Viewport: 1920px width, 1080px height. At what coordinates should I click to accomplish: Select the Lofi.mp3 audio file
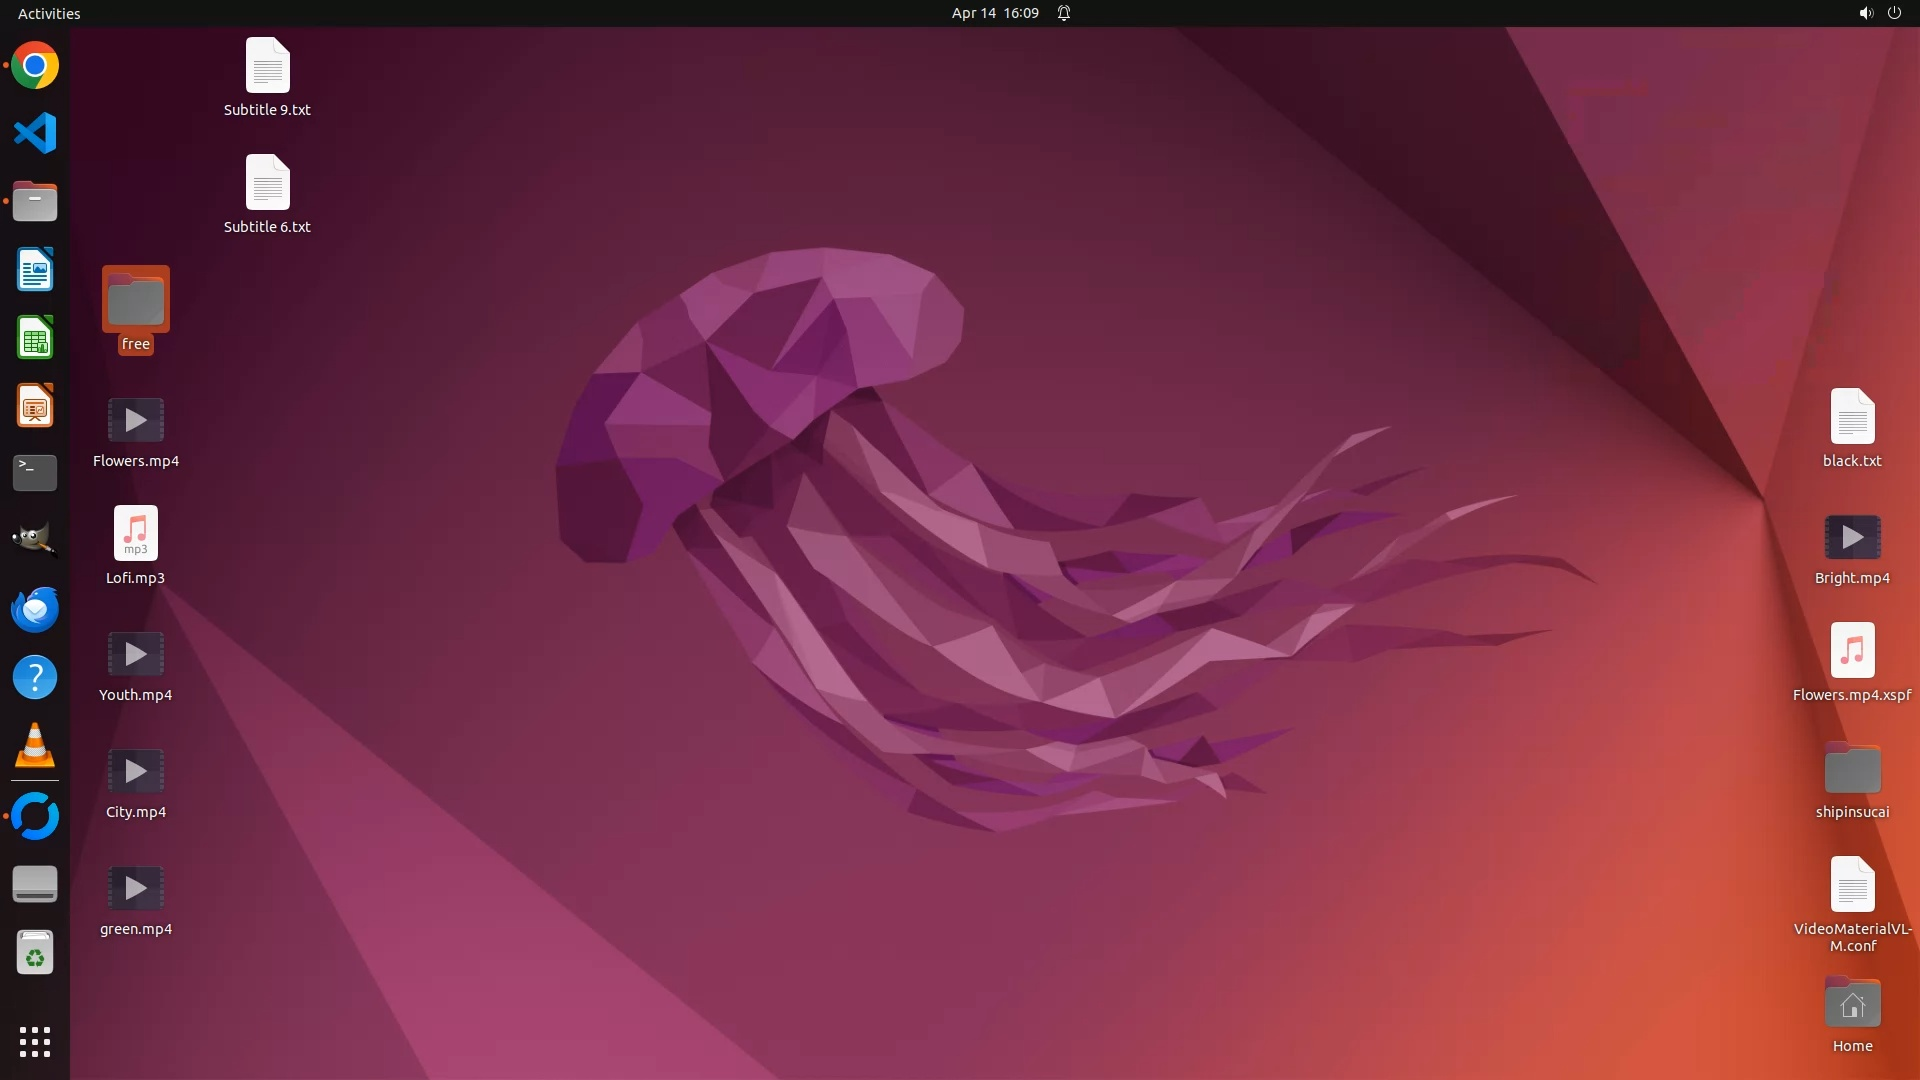click(136, 534)
